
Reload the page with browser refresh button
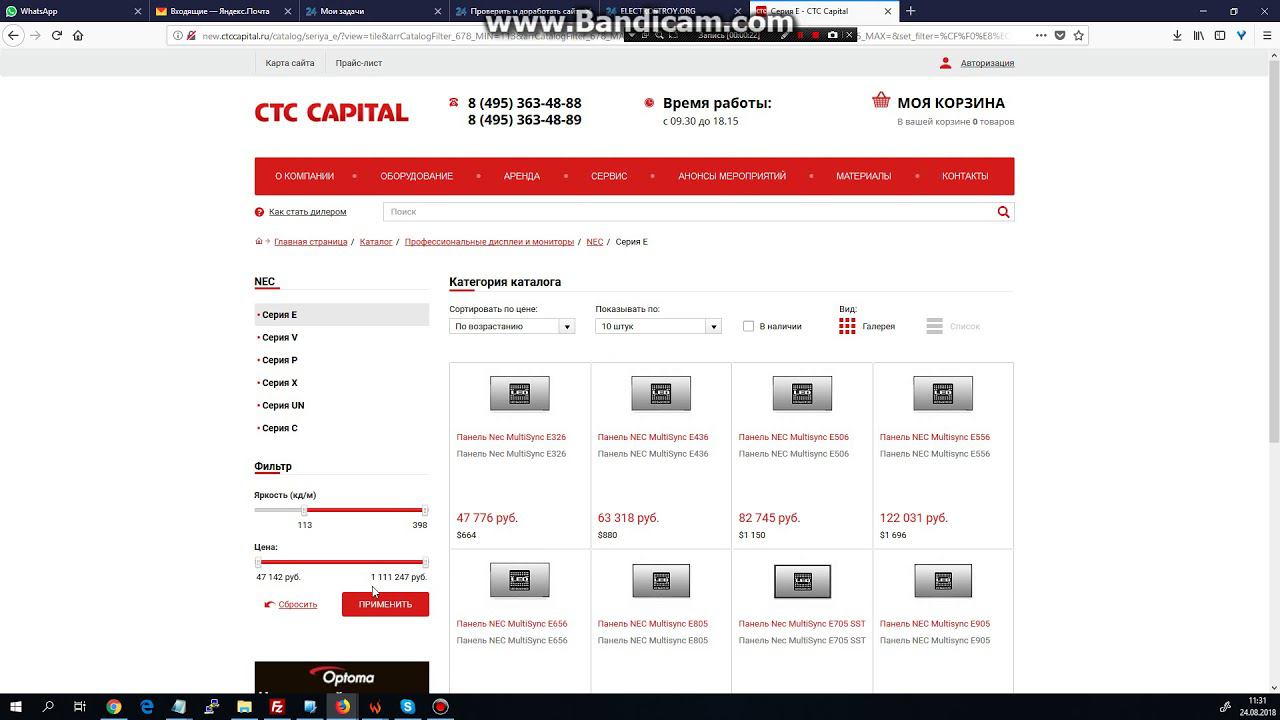(56, 35)
